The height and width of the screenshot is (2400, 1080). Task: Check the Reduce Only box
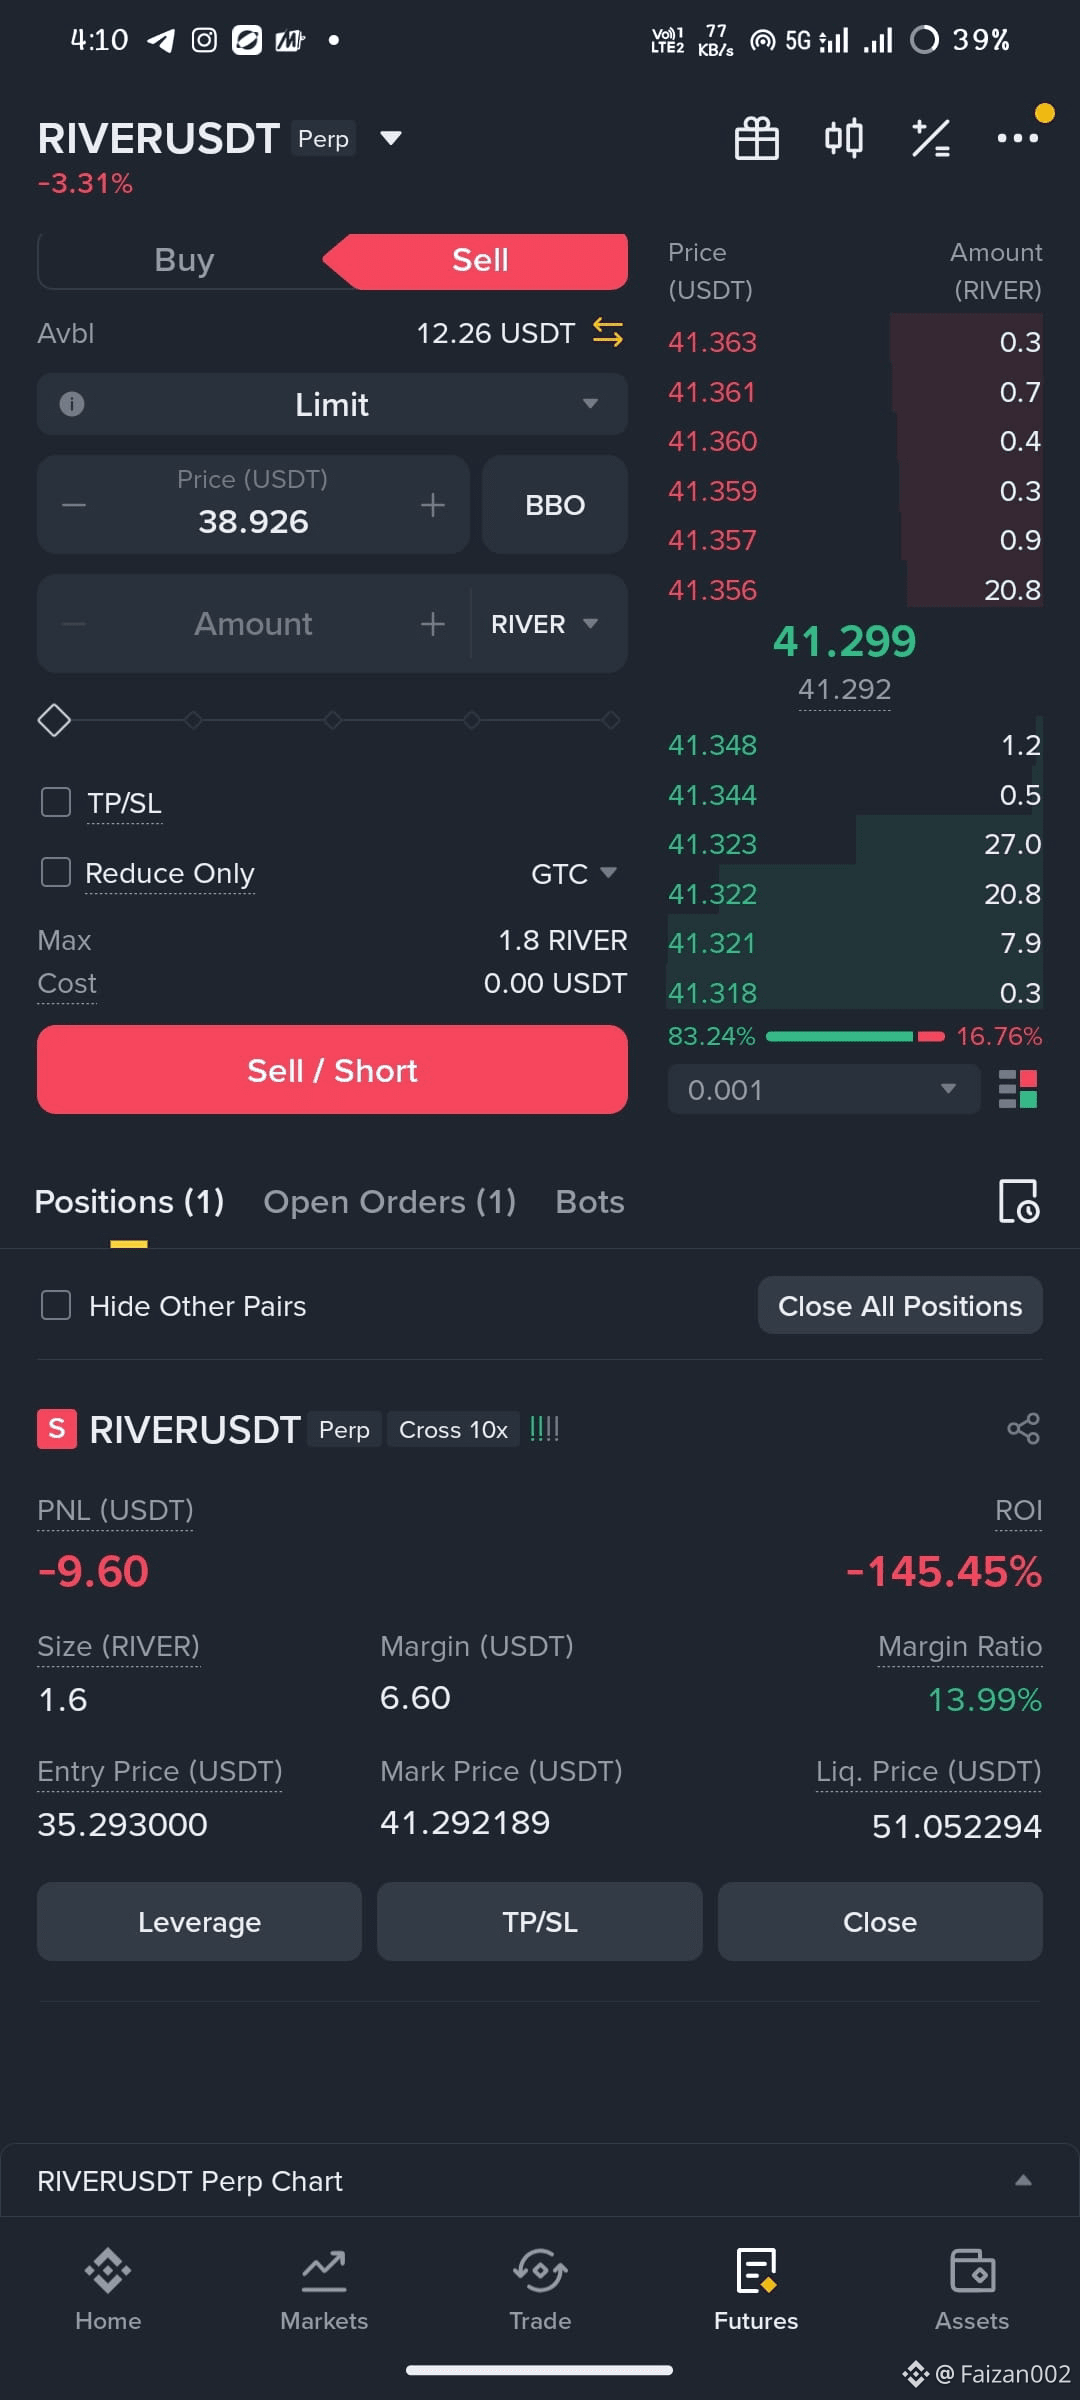(56, 872)
